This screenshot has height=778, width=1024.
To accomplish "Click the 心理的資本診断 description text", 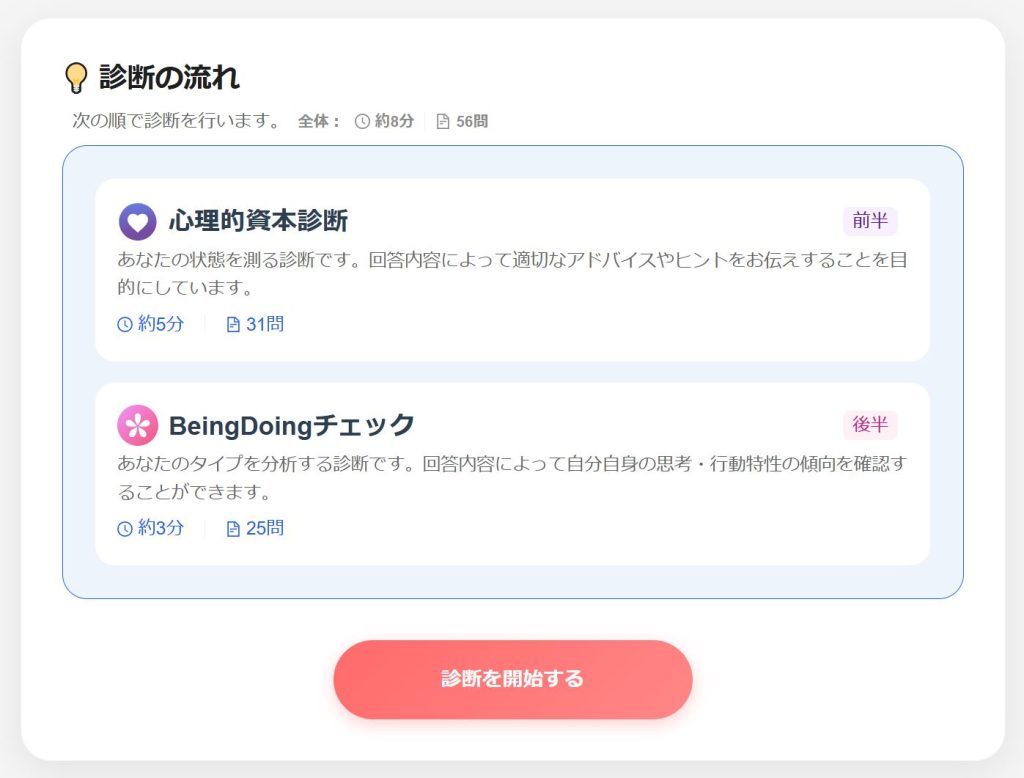I will [511, 273].
